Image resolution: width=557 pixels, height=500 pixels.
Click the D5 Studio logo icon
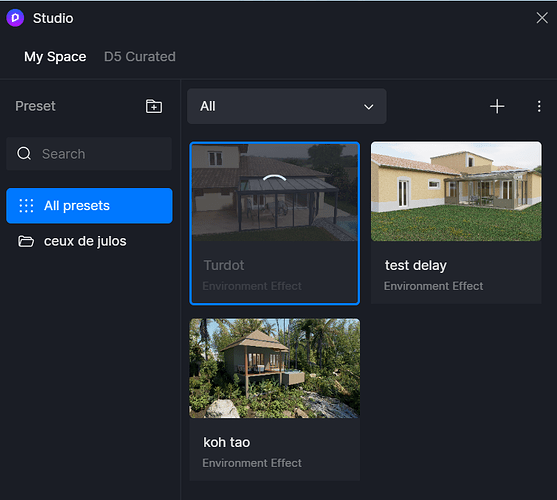tap(15, 18)
